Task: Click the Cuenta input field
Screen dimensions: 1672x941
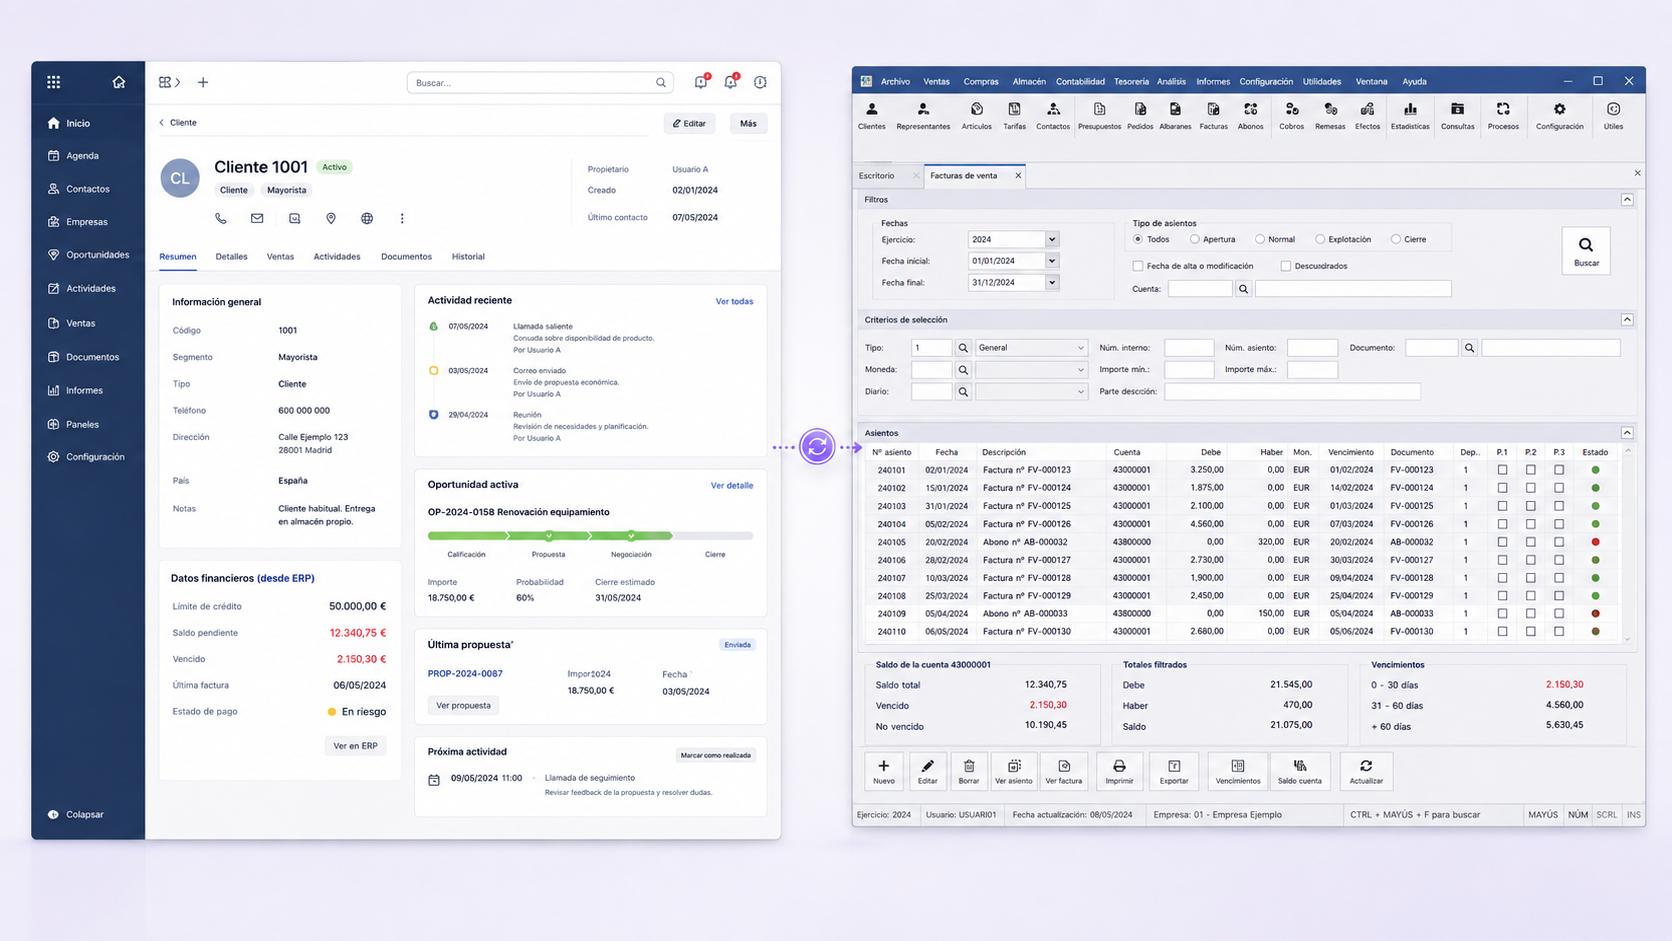Action: point(1200,289)
